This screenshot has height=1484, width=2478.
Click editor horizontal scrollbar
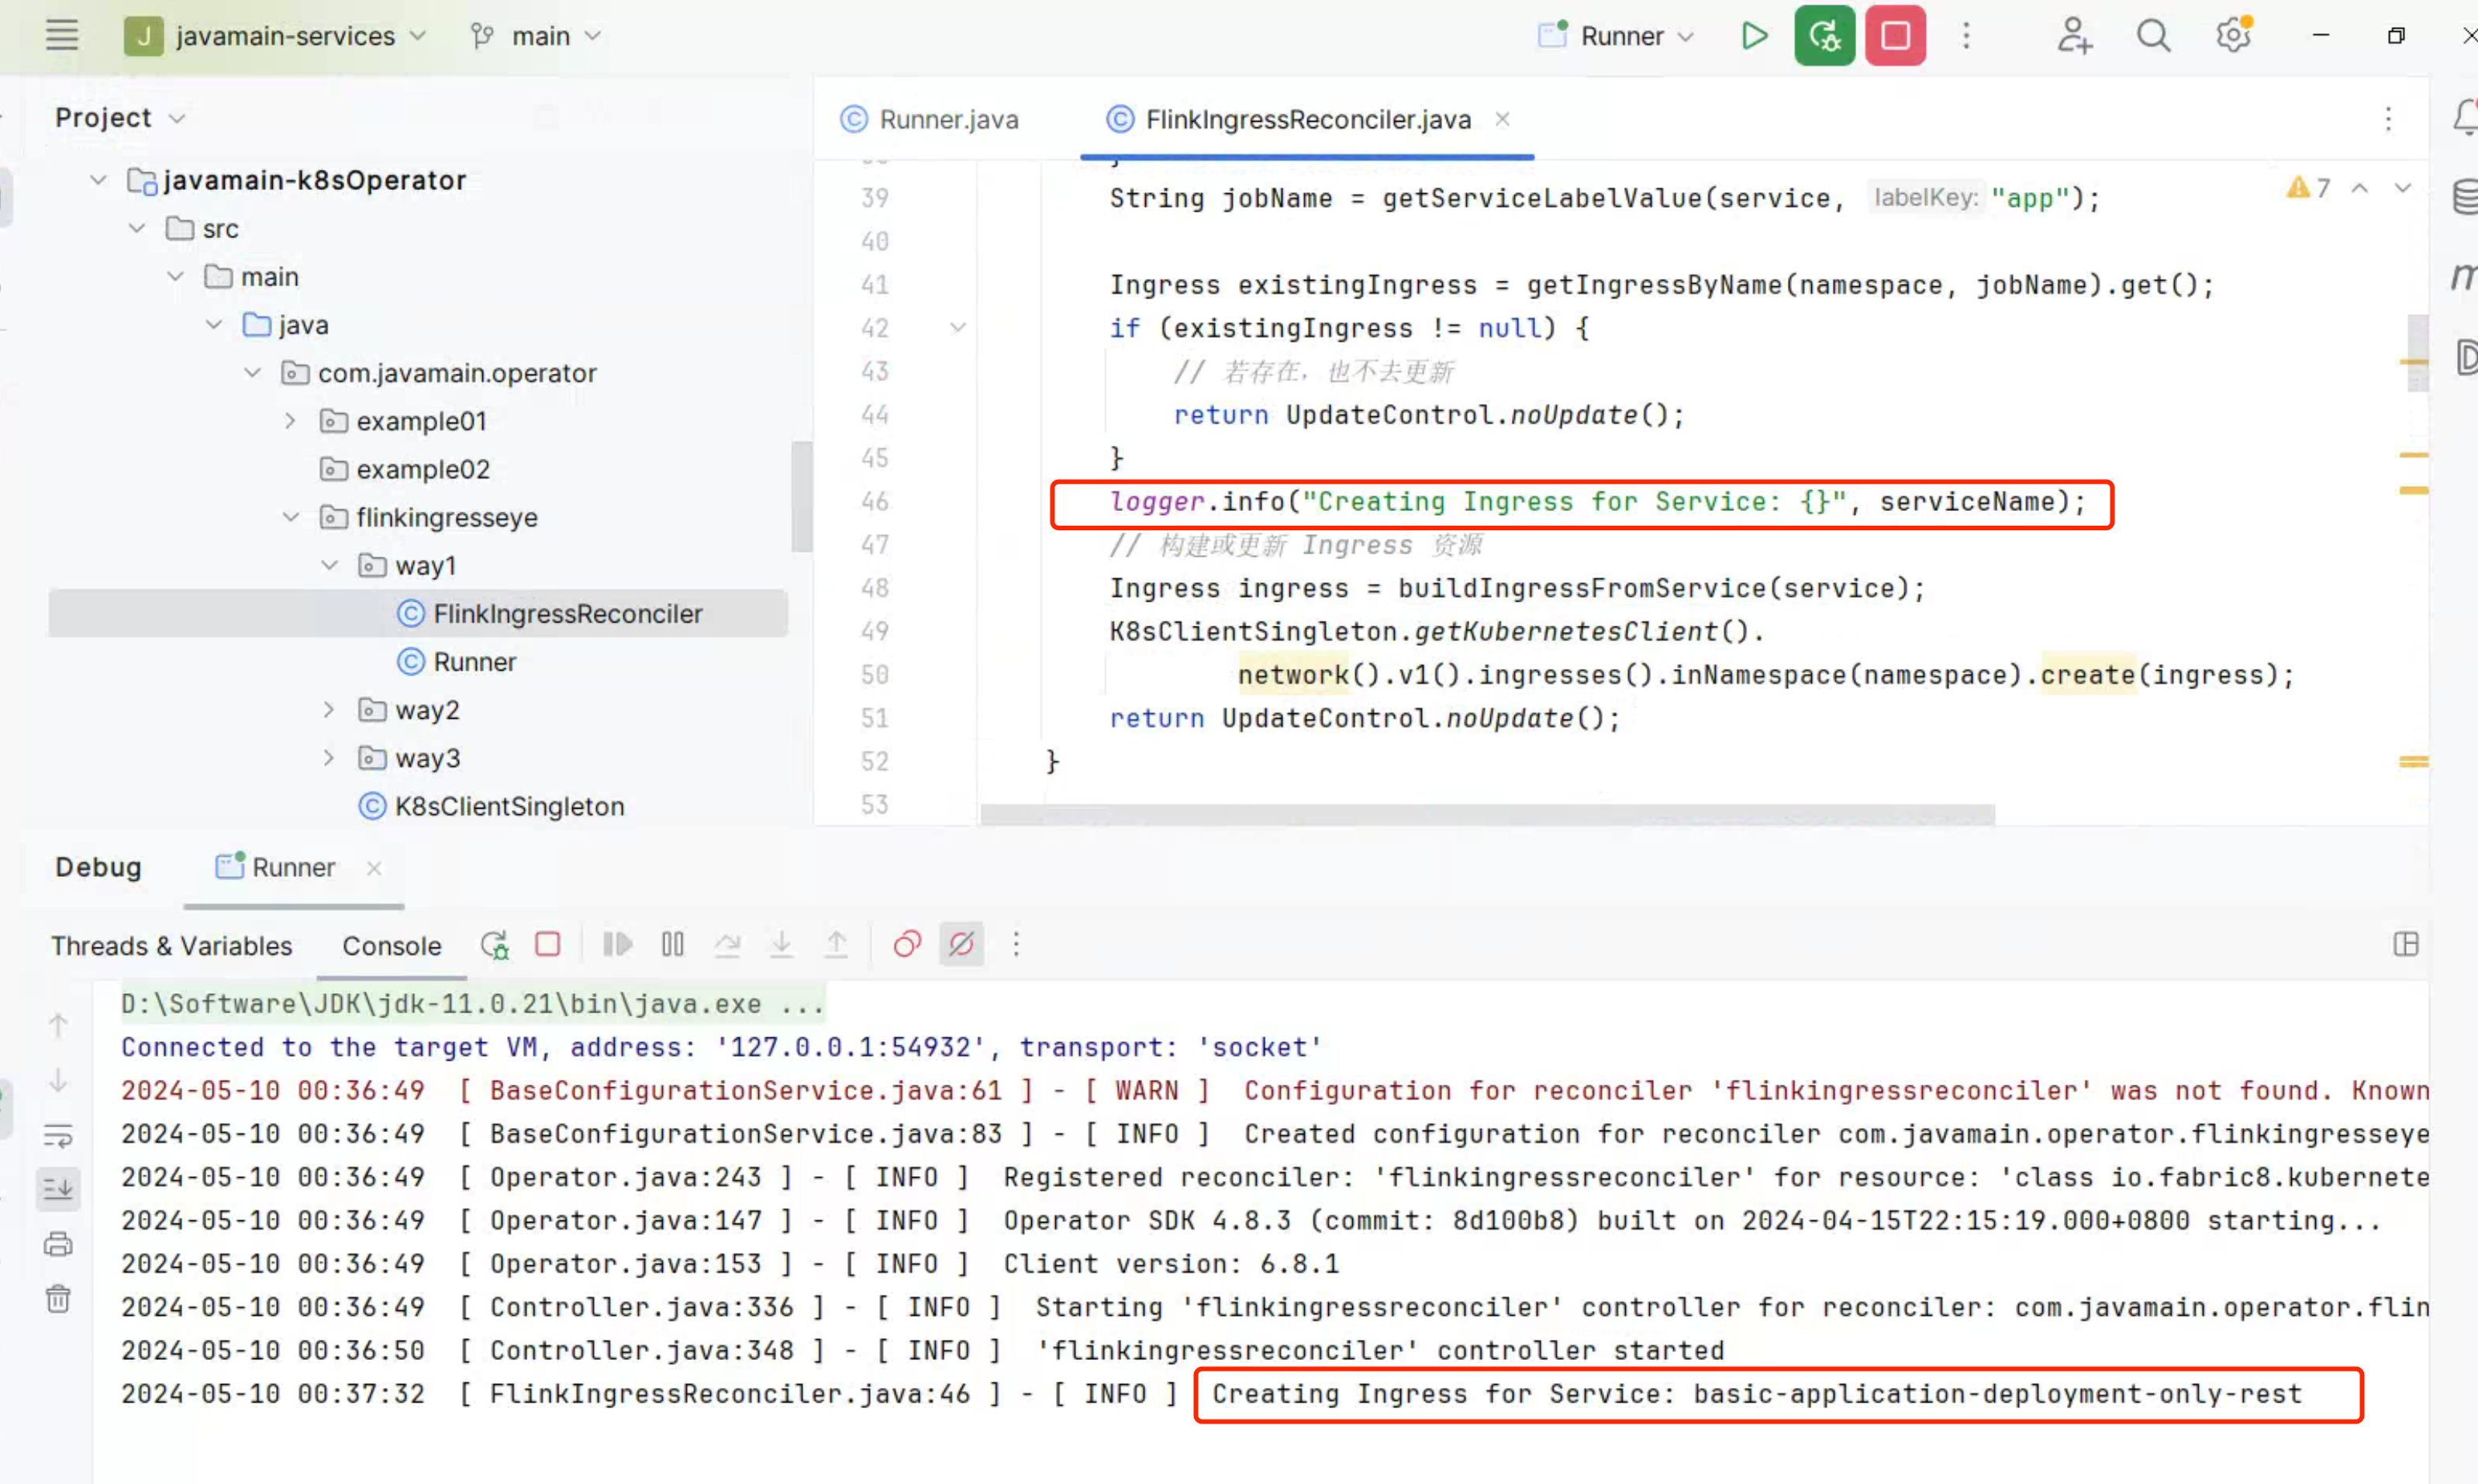tap(1488, 814)
